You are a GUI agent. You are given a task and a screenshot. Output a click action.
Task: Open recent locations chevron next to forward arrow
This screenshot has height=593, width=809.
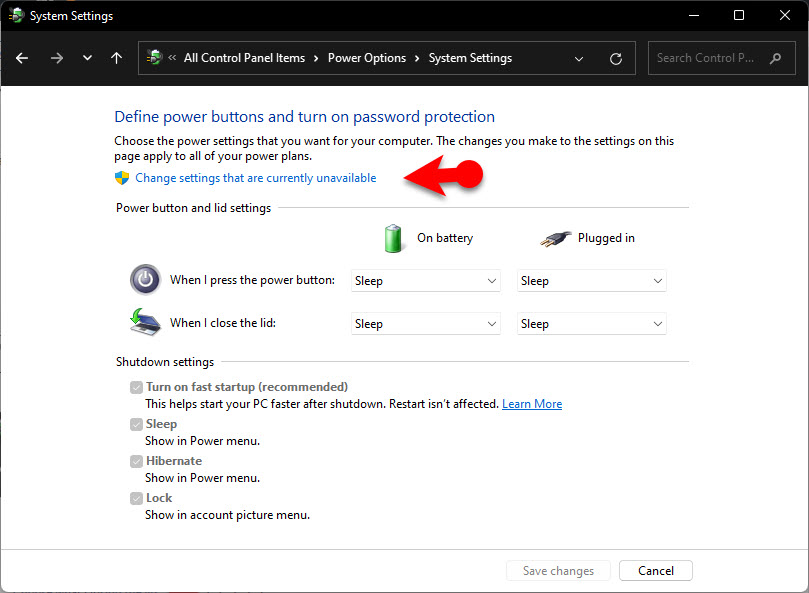[87, 58]
